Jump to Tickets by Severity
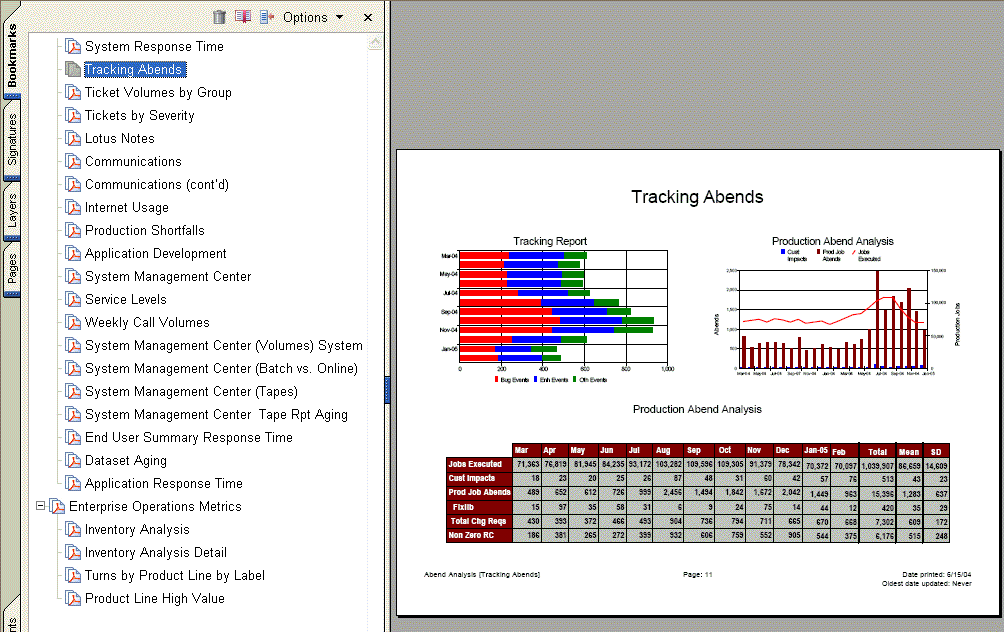 (x=140, y=115)
